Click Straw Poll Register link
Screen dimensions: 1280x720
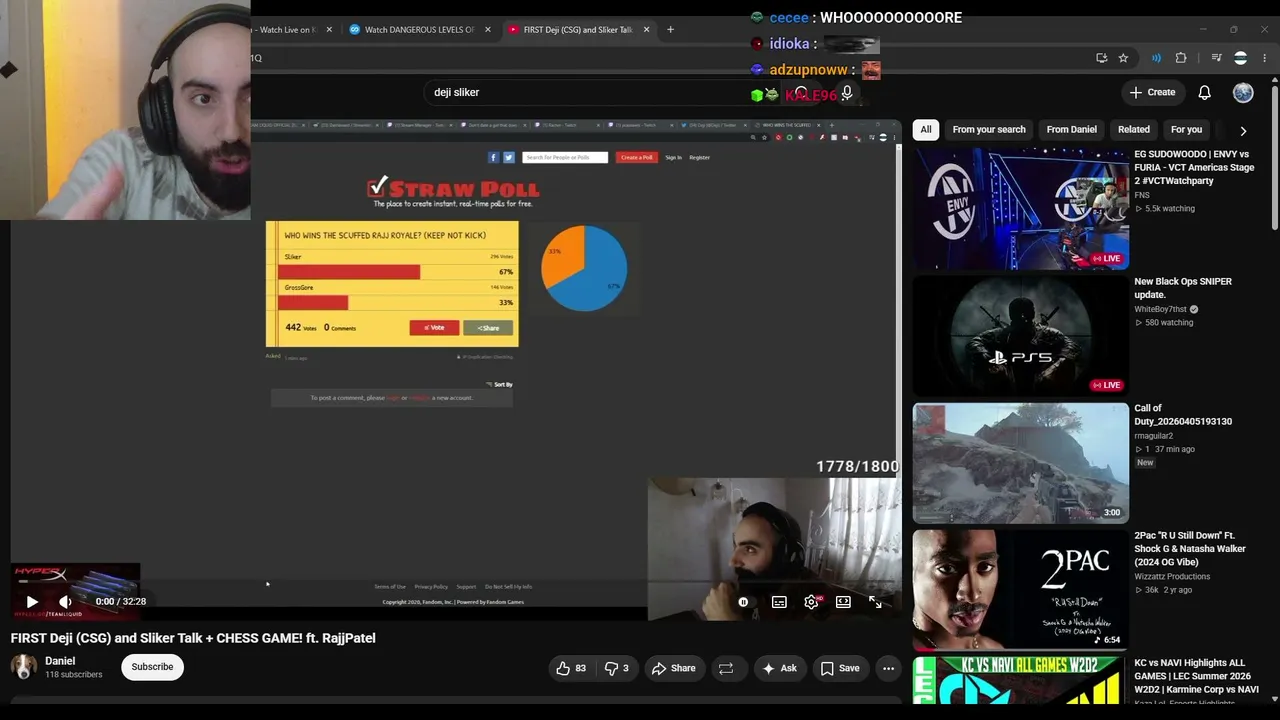coord(699,157)
